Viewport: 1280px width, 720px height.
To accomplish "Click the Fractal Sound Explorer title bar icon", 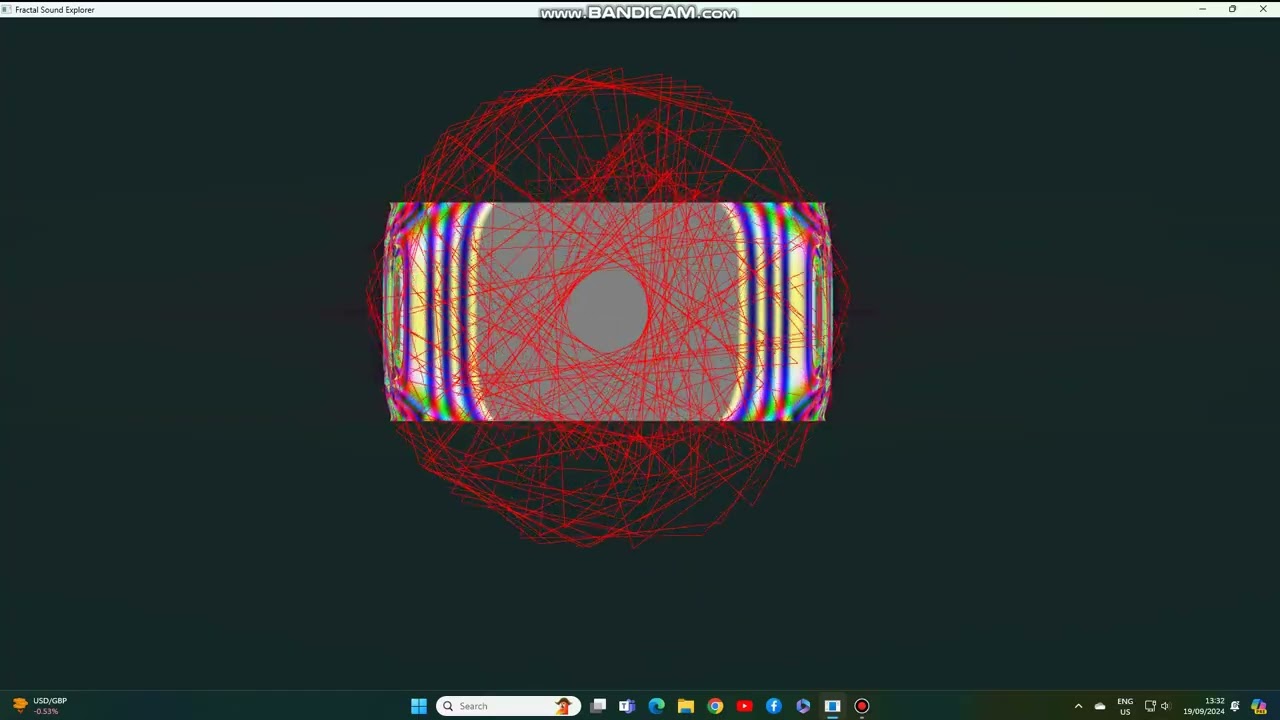I will click(x=7, y=9).
